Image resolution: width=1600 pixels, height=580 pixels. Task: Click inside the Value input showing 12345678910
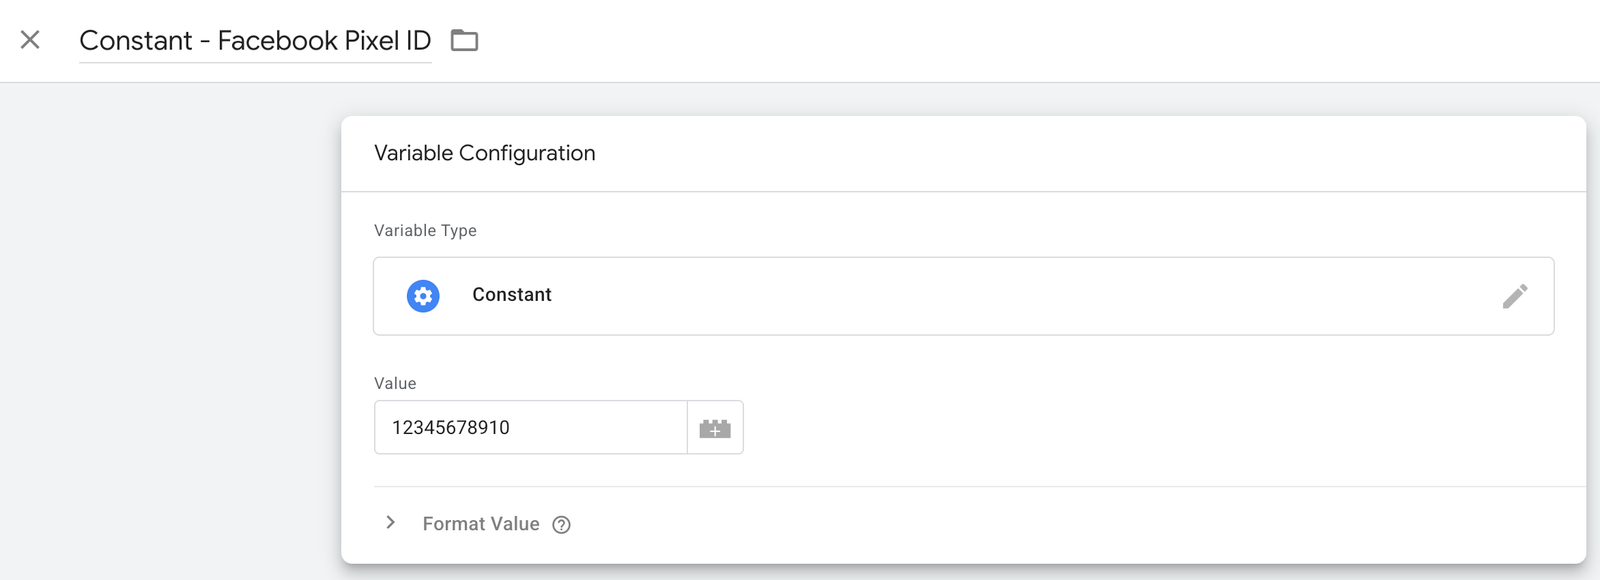(530, 427)
